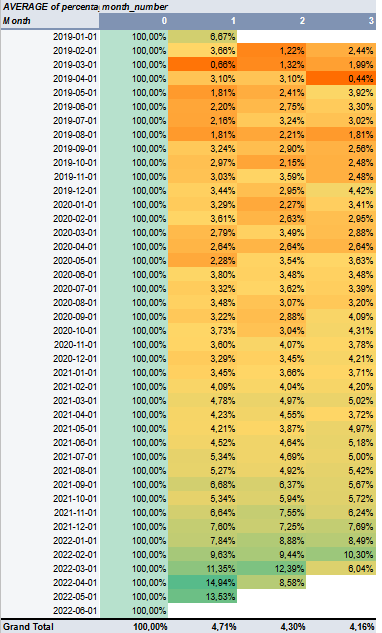Select the 2,44% cell for 2019-02-01
The width and height of the screenshot is (382, 633).
(x=341, y=50)
